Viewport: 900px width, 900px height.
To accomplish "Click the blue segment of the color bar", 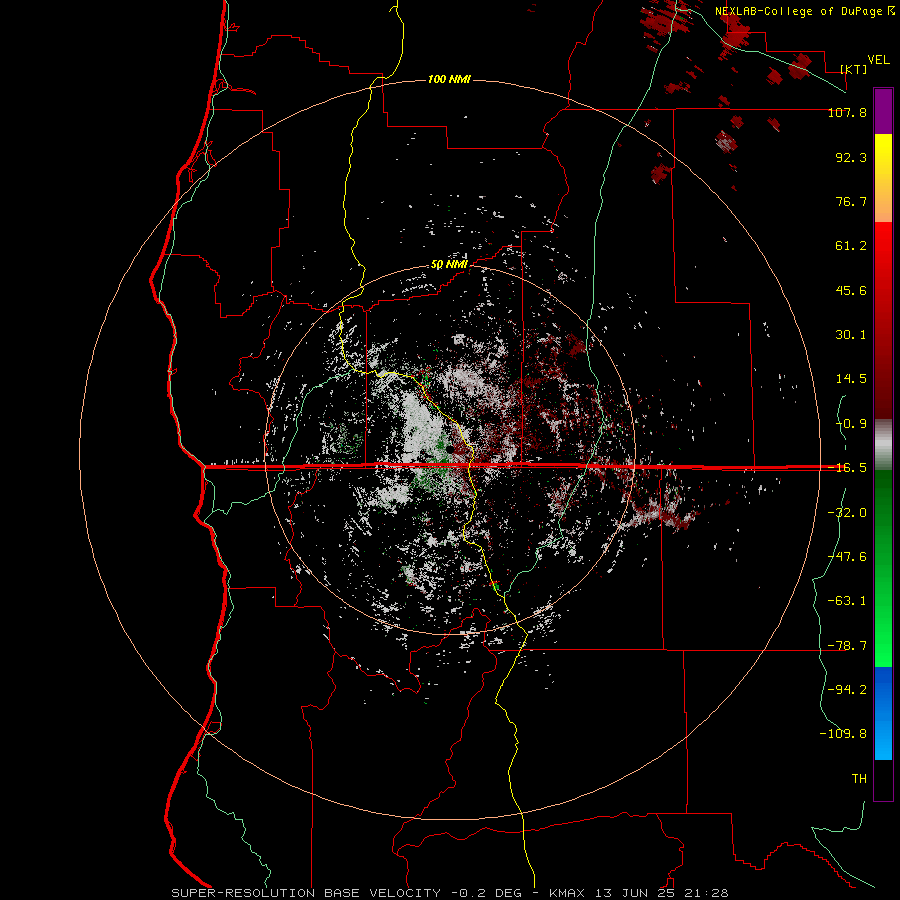I will [883, 713].
